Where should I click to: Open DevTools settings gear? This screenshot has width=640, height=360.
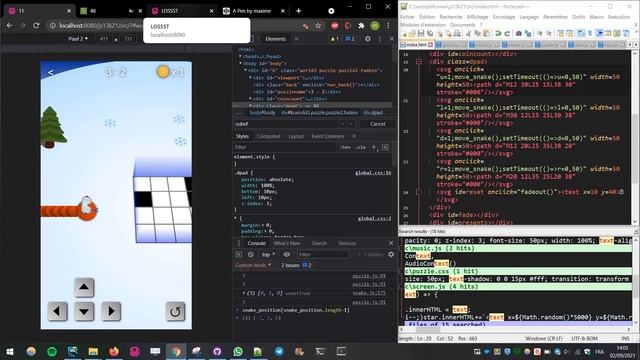(368, 39)
